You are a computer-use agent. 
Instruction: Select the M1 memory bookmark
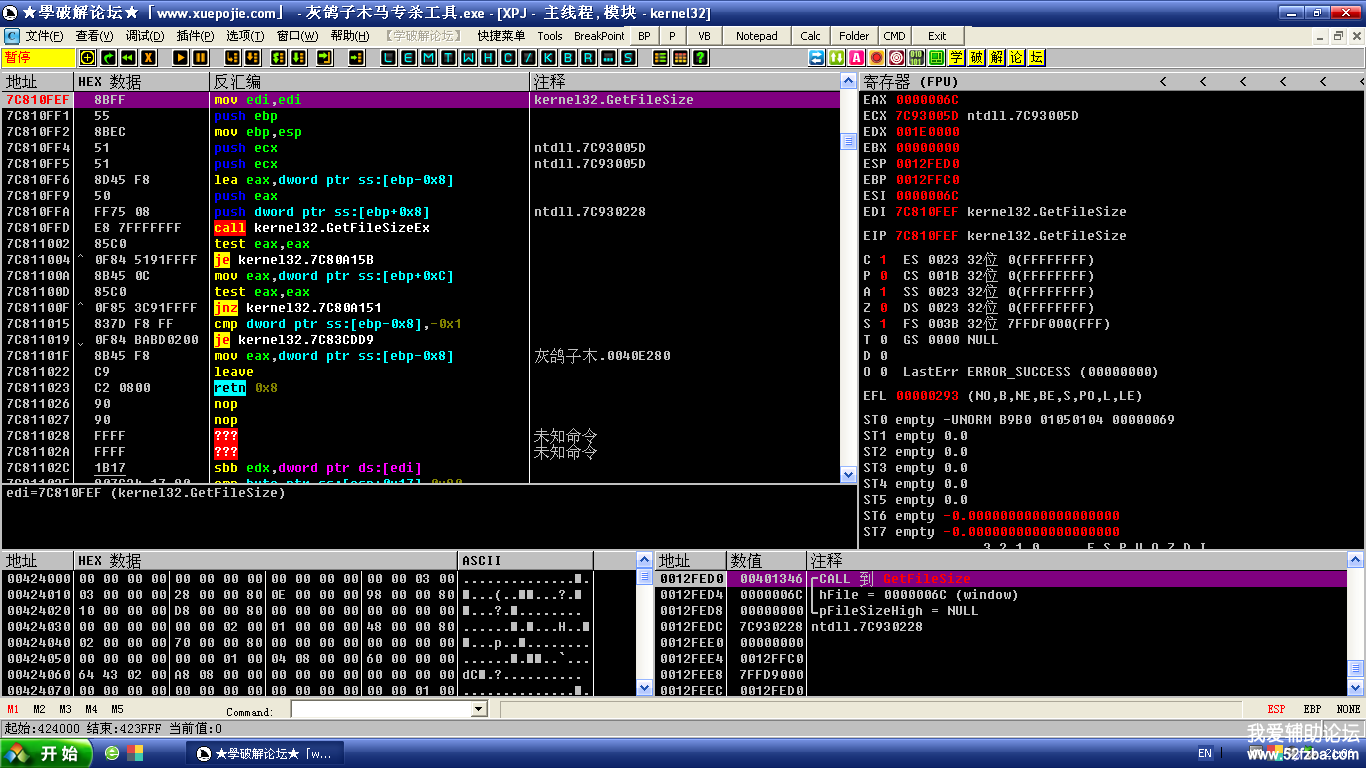point(13,709)
